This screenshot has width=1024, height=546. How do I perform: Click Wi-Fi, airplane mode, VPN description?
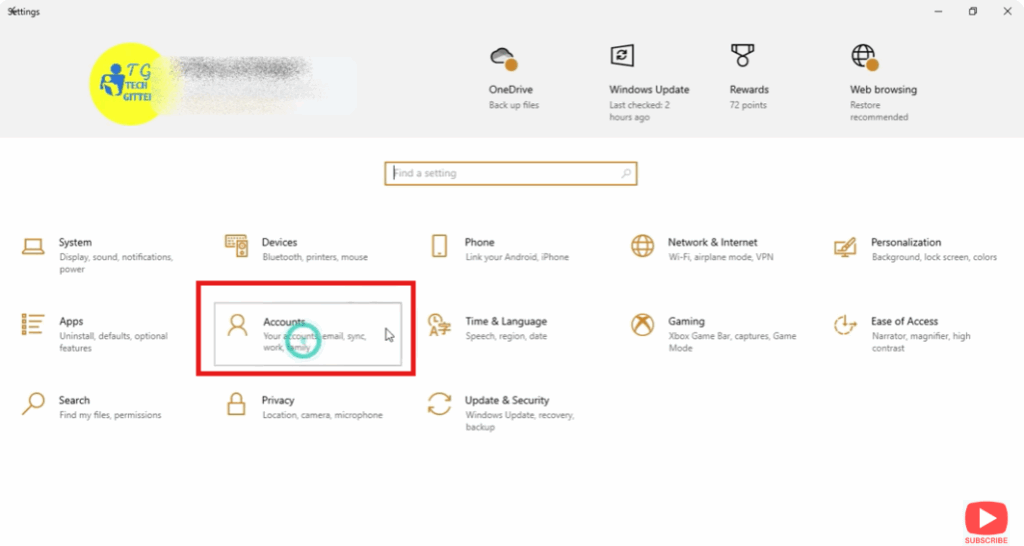tap(721, 257)
